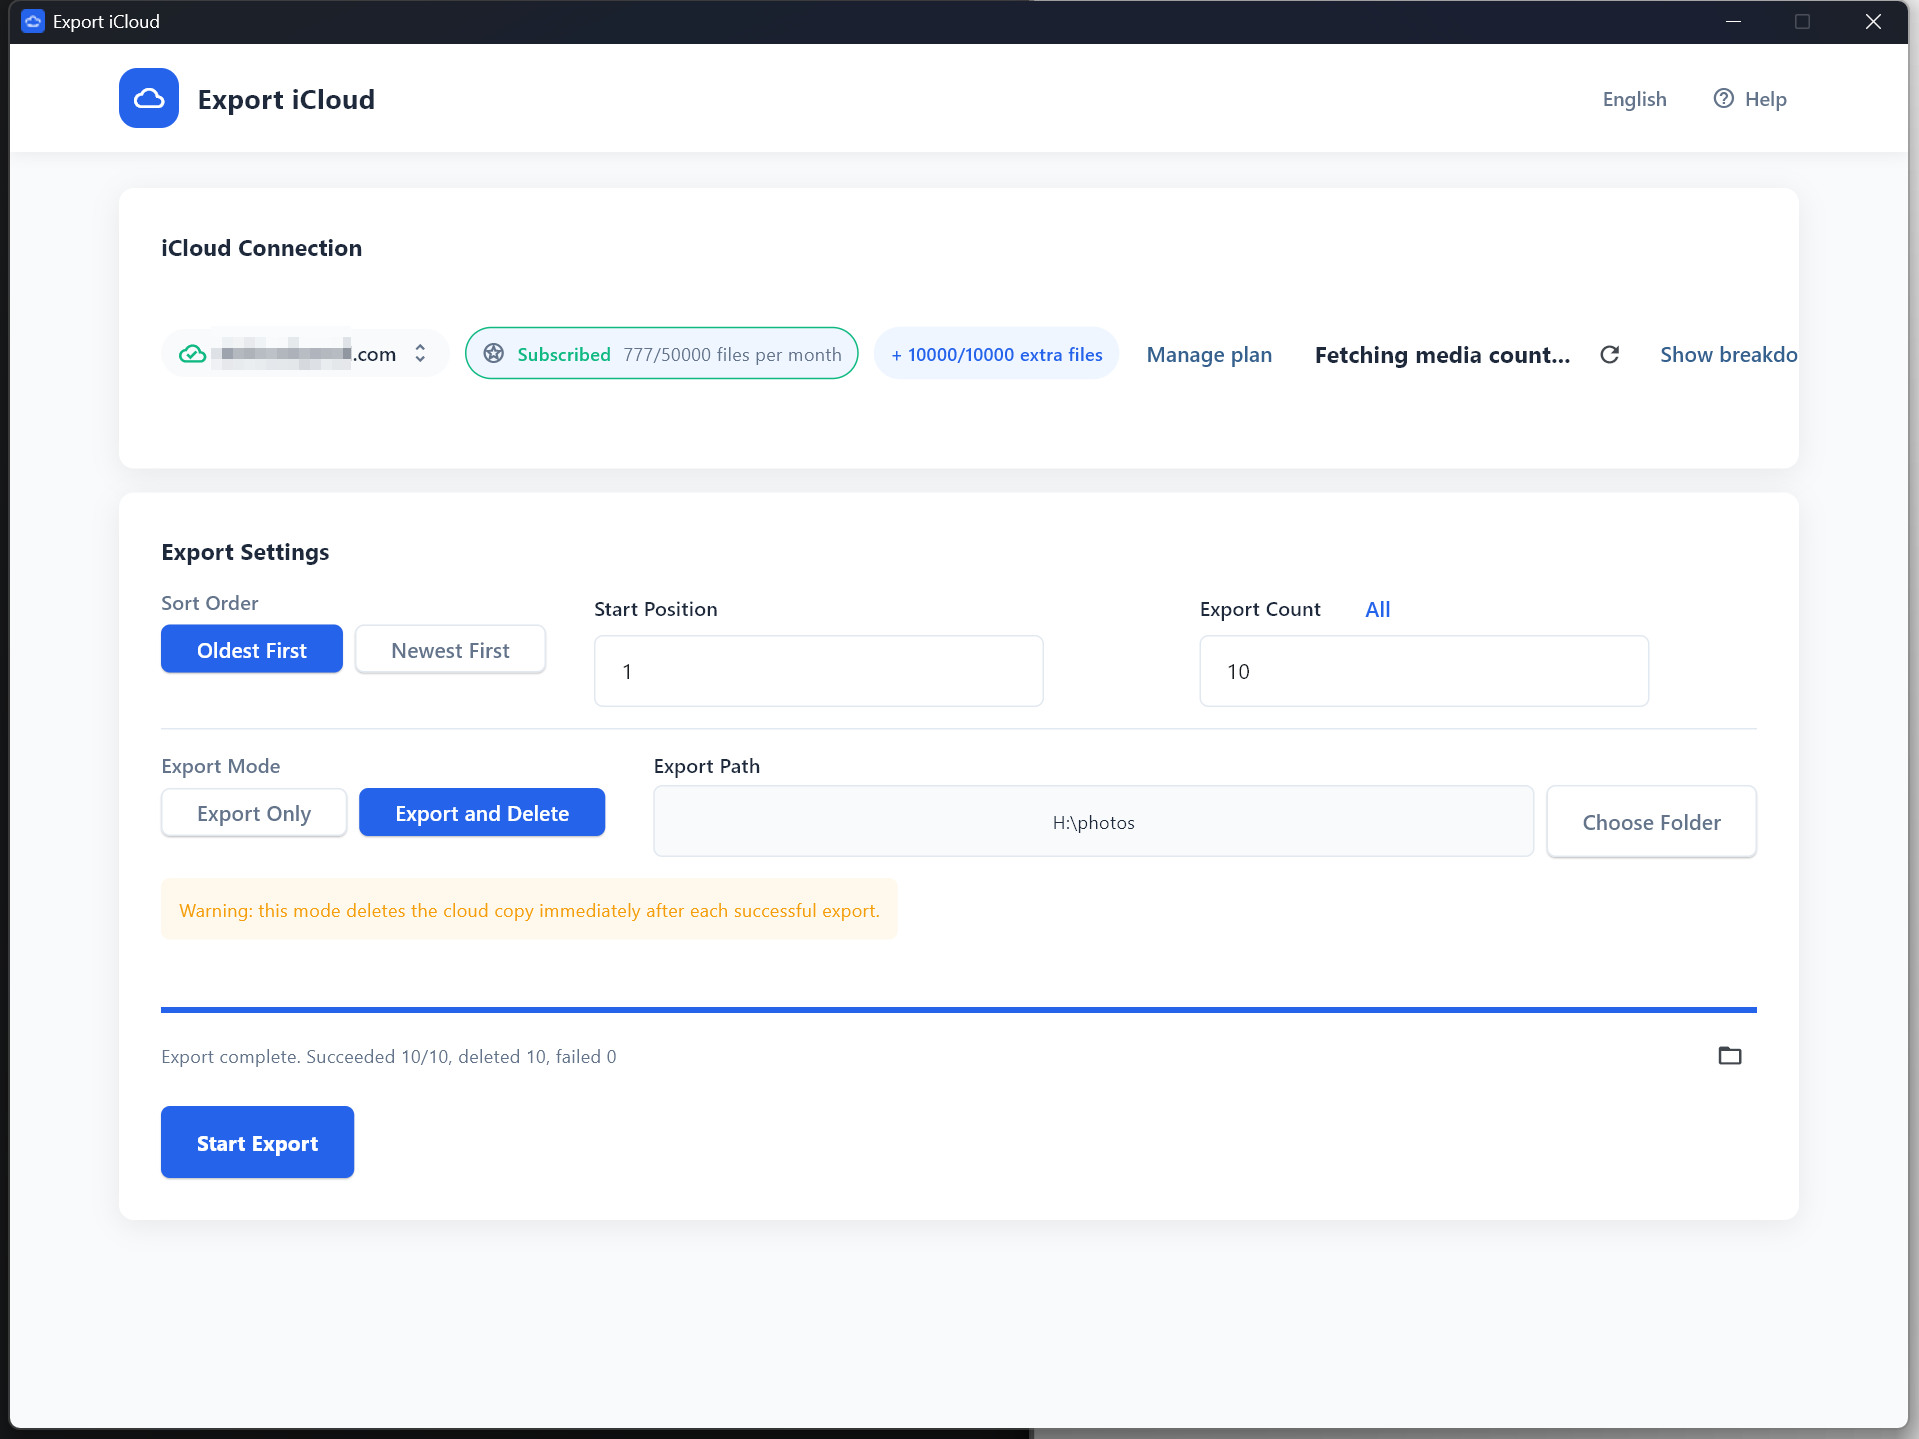Open the Help menu item
The width and height of the screenshot is (1919, 1439).
1766,98
